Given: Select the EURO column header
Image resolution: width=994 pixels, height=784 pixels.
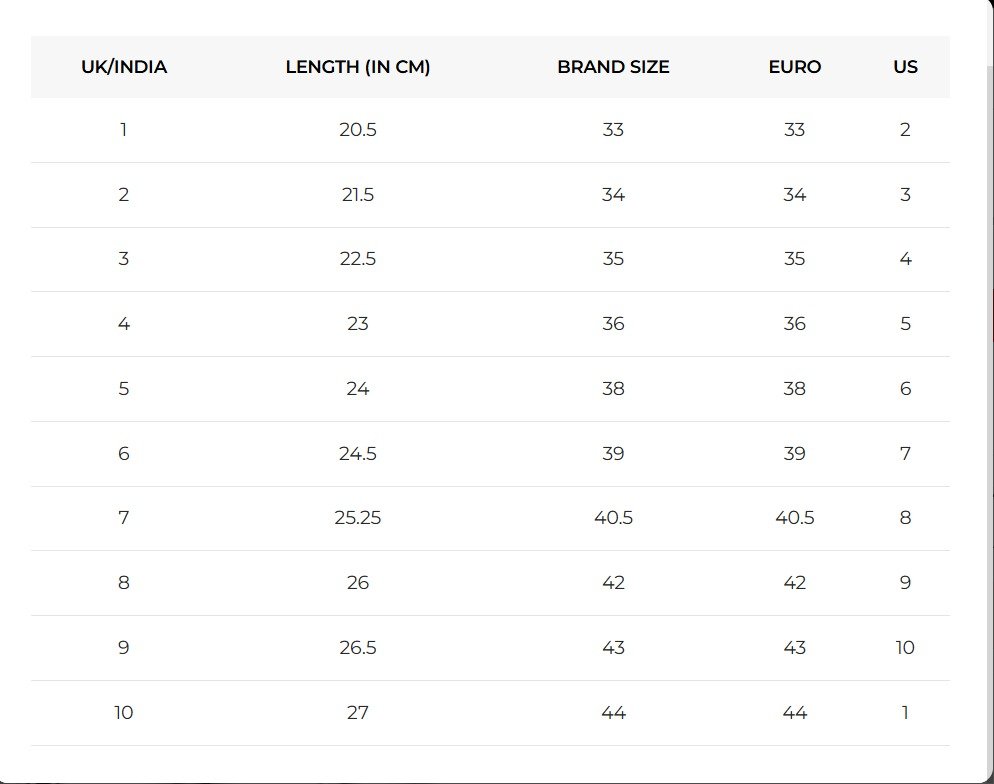Looking at the screenshot, I should (x=794, y=67).
